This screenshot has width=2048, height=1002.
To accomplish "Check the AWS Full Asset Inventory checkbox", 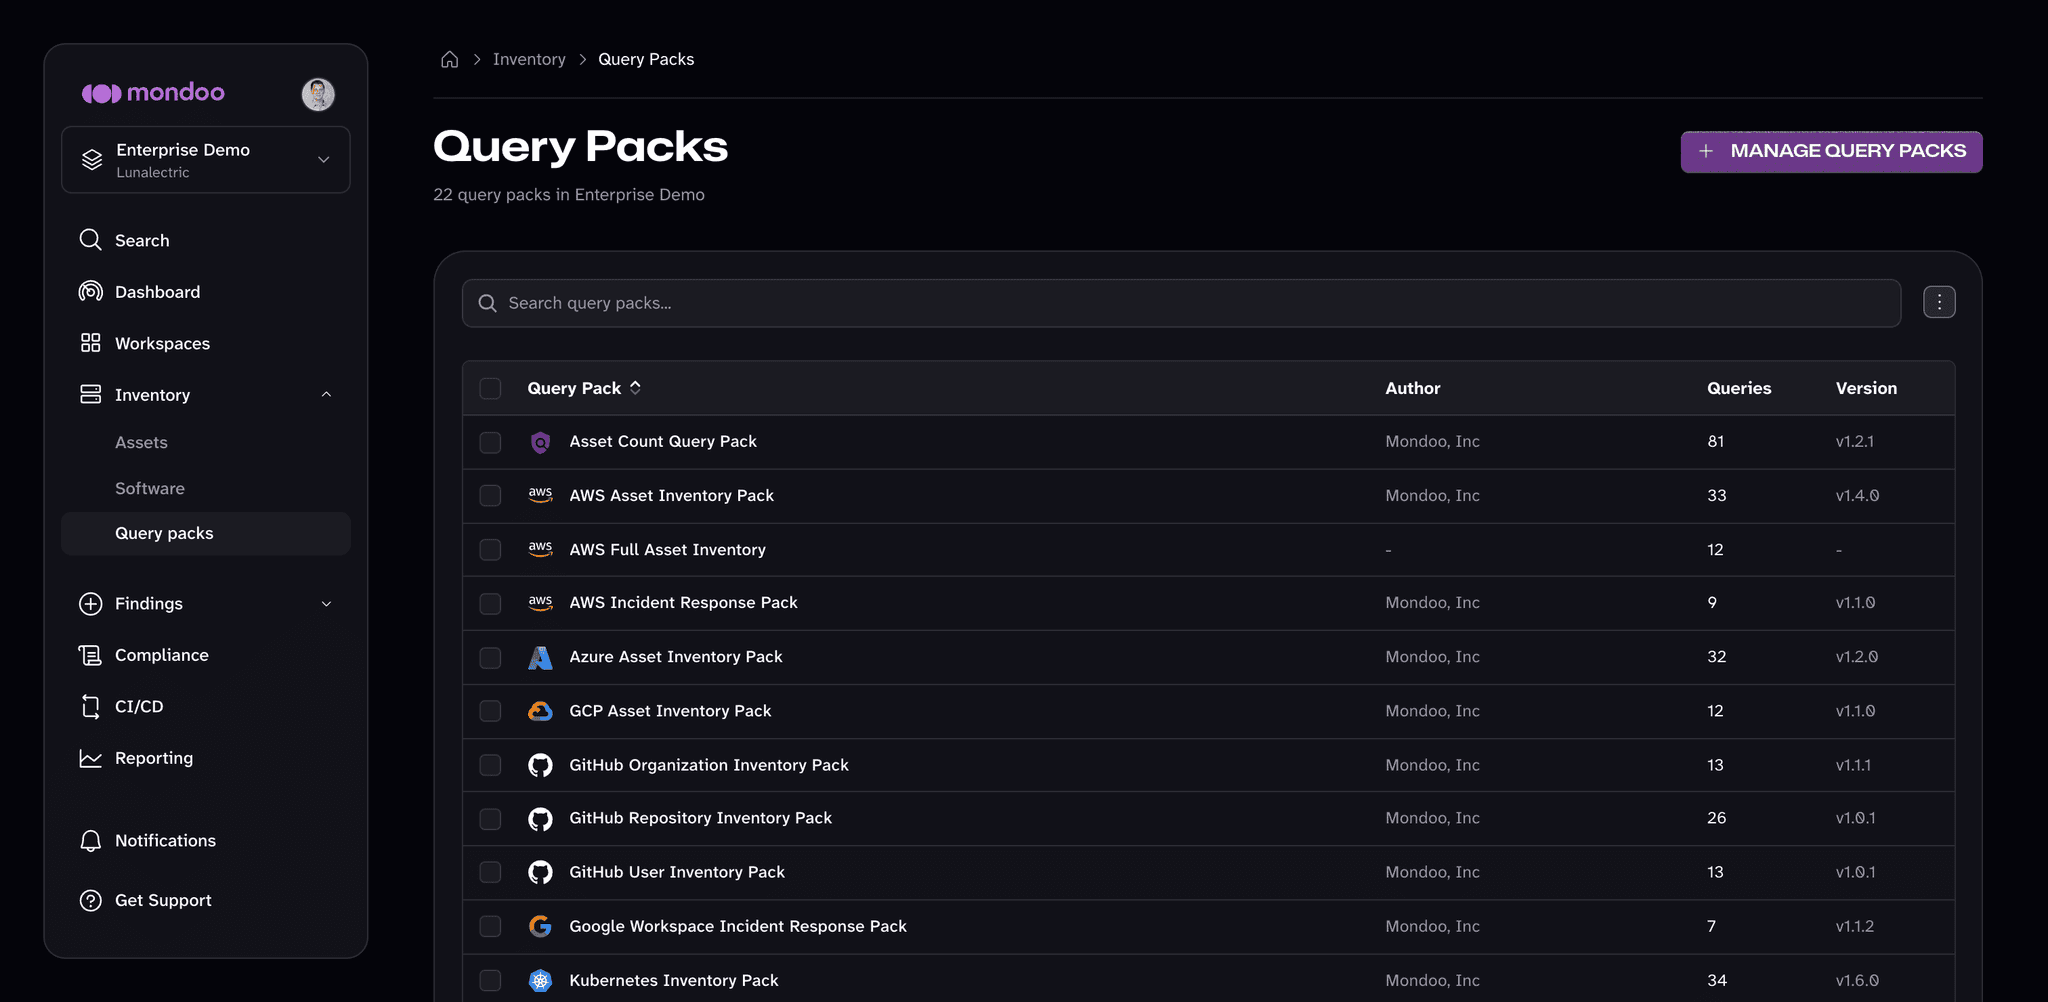I will (490, 550).
